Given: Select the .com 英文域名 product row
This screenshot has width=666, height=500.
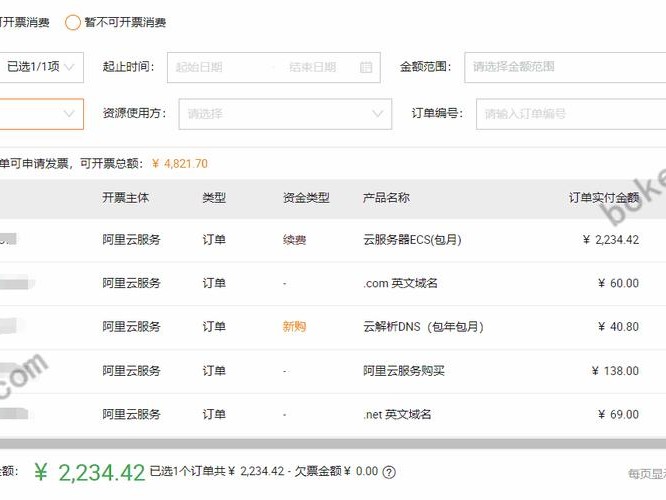Looking at the screenshot, I should point(333,283).
